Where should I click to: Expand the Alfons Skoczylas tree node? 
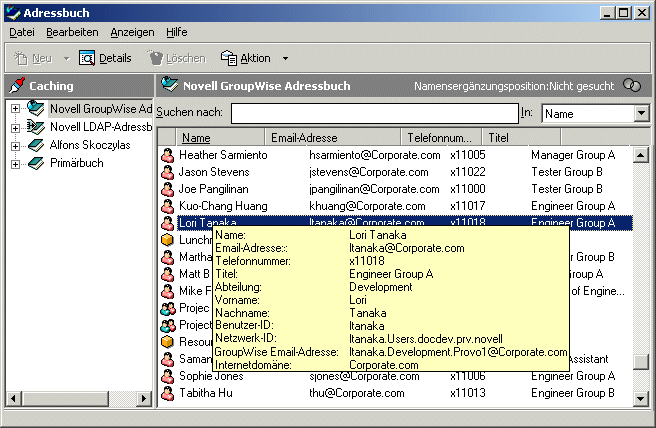(x=16, y=145)
